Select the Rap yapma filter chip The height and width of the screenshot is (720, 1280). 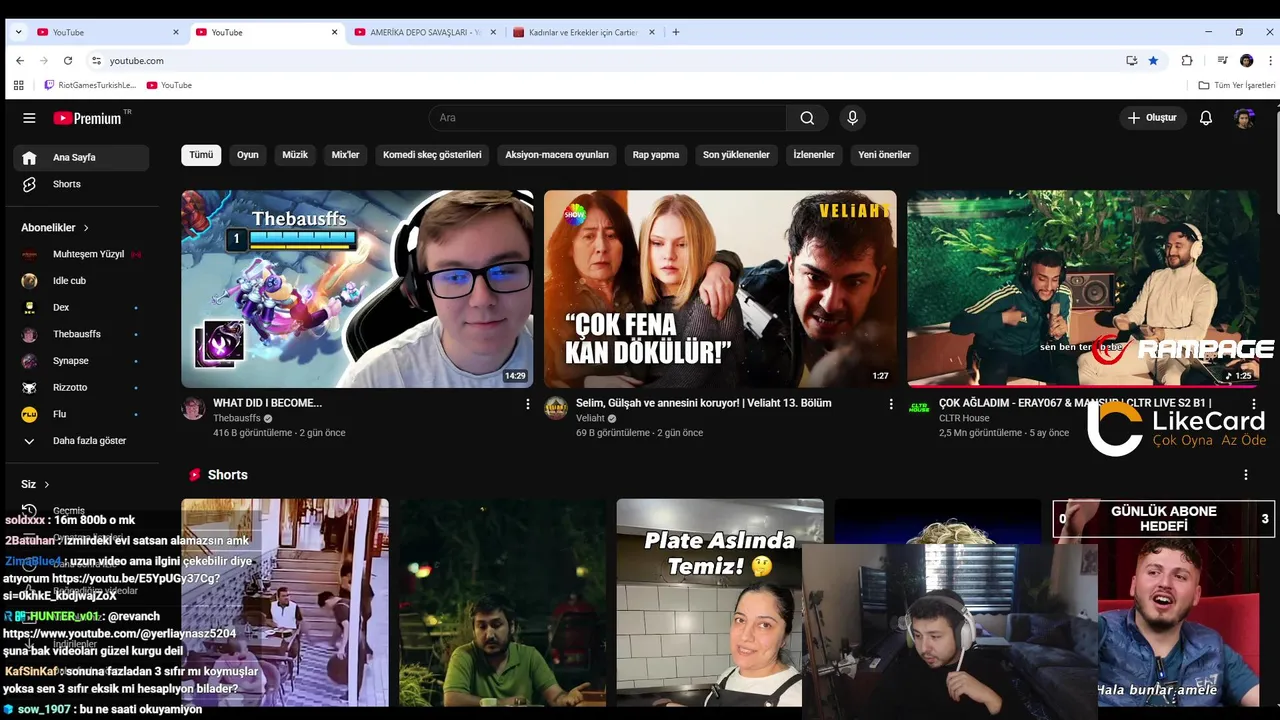tap(656, 155)
